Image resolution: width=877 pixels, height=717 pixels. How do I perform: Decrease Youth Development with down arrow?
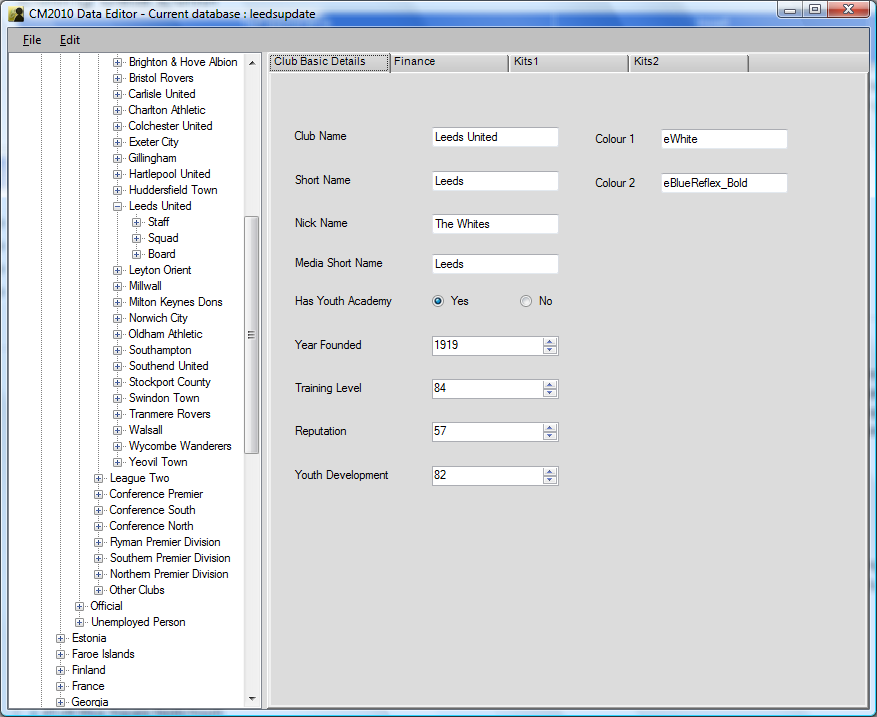pyautogui.click(x=550, y=480)
